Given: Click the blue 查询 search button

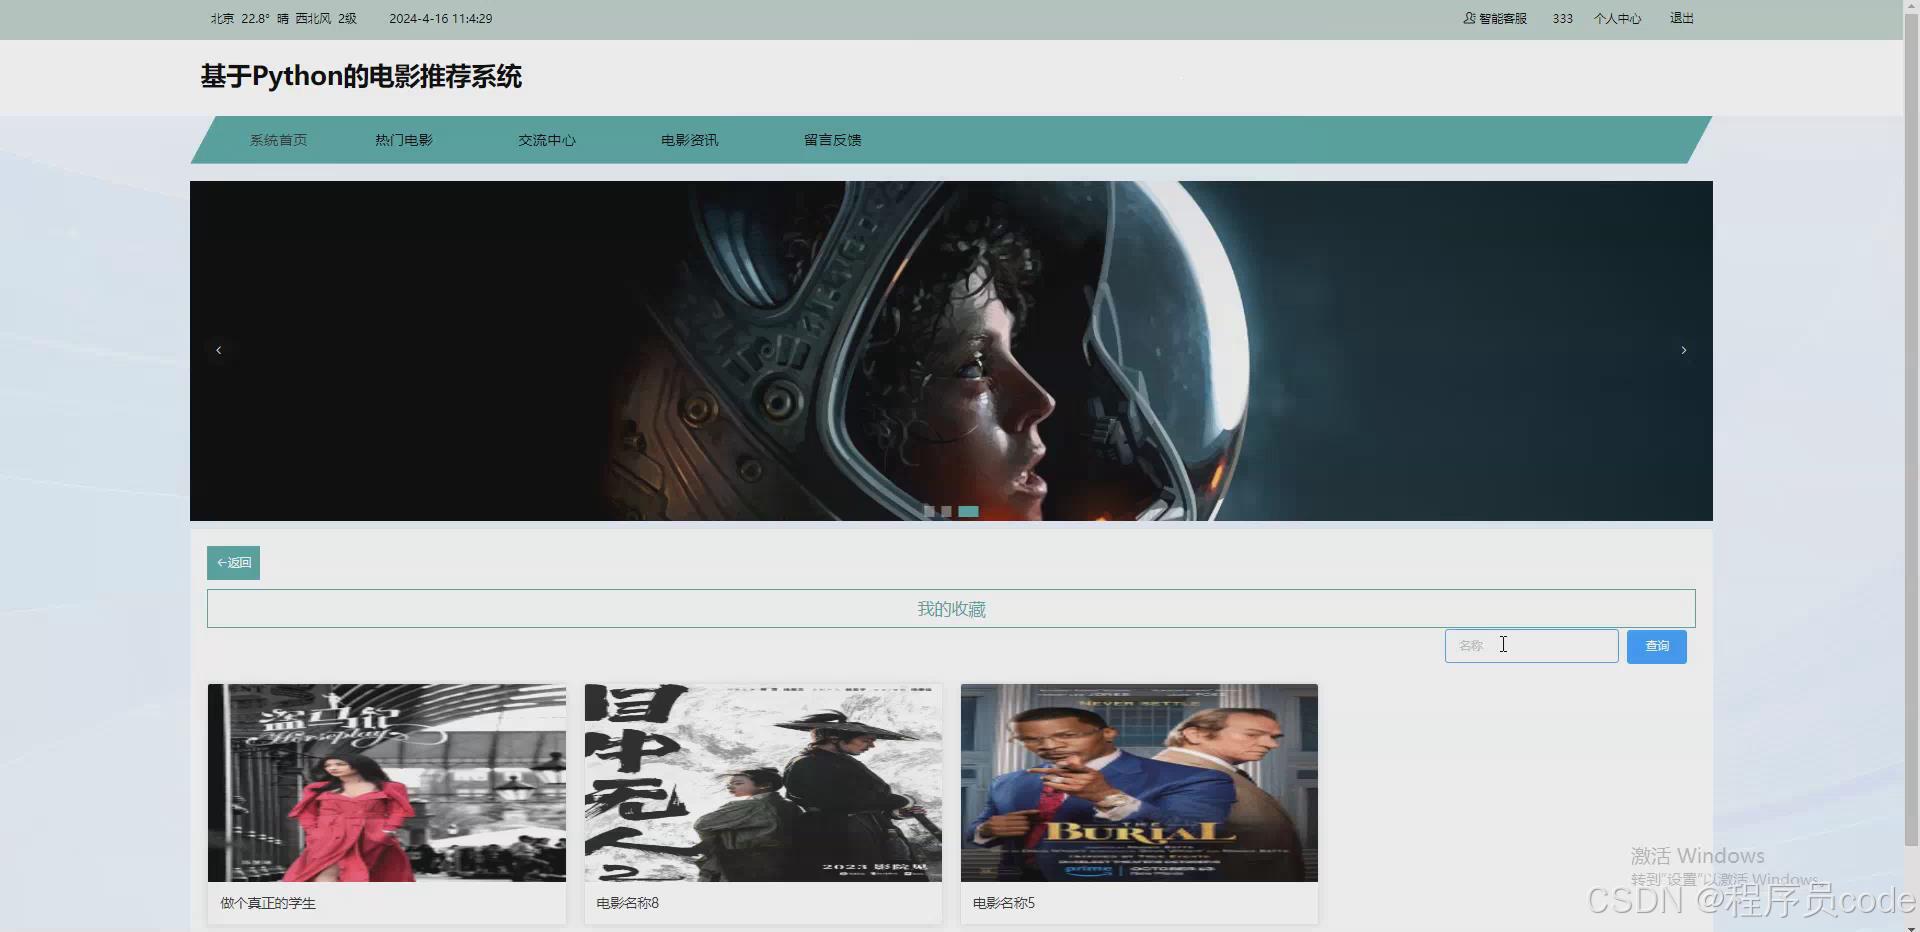Looking at the screenshot, I should pos(1656,646).
